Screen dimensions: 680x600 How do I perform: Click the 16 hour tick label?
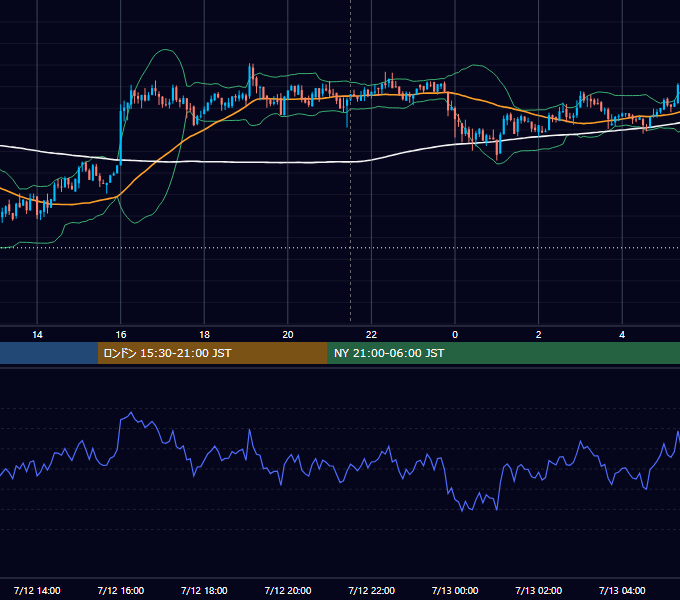[x=121, y=335]
